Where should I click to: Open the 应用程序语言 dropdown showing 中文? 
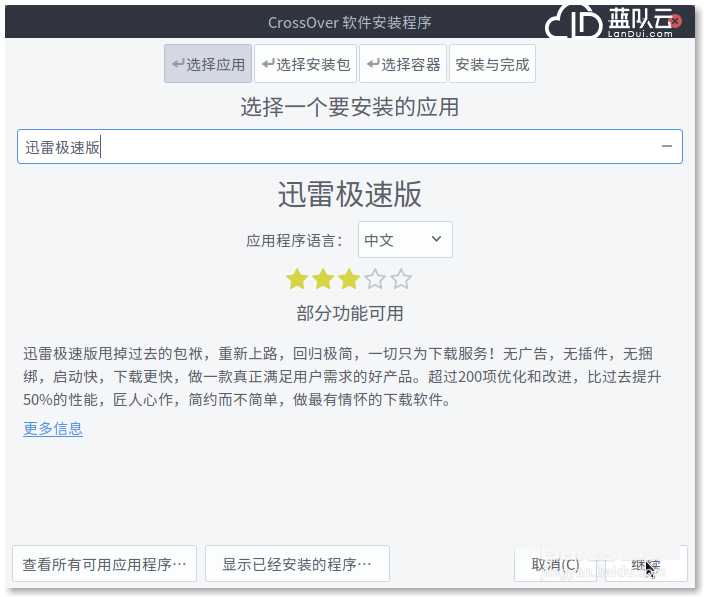(x=405, y=240)
